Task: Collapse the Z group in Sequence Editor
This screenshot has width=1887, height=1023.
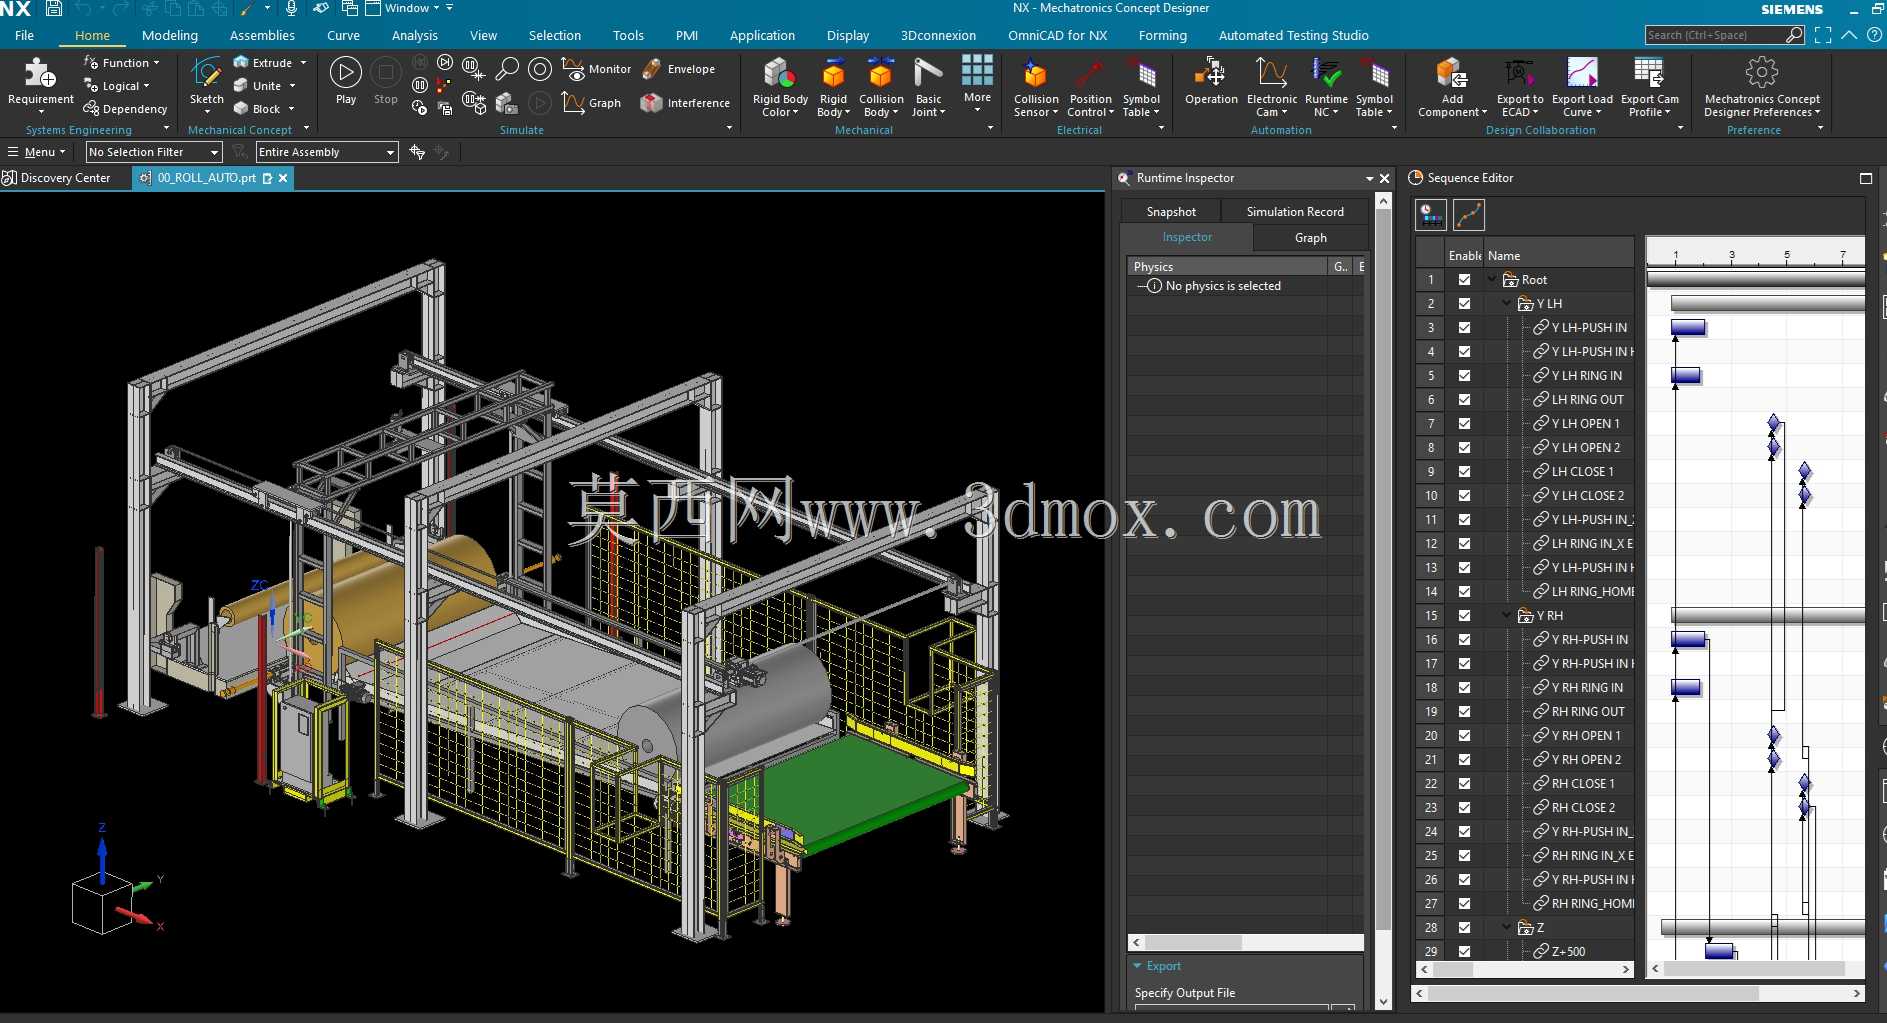Action: tap(1507, 927)
